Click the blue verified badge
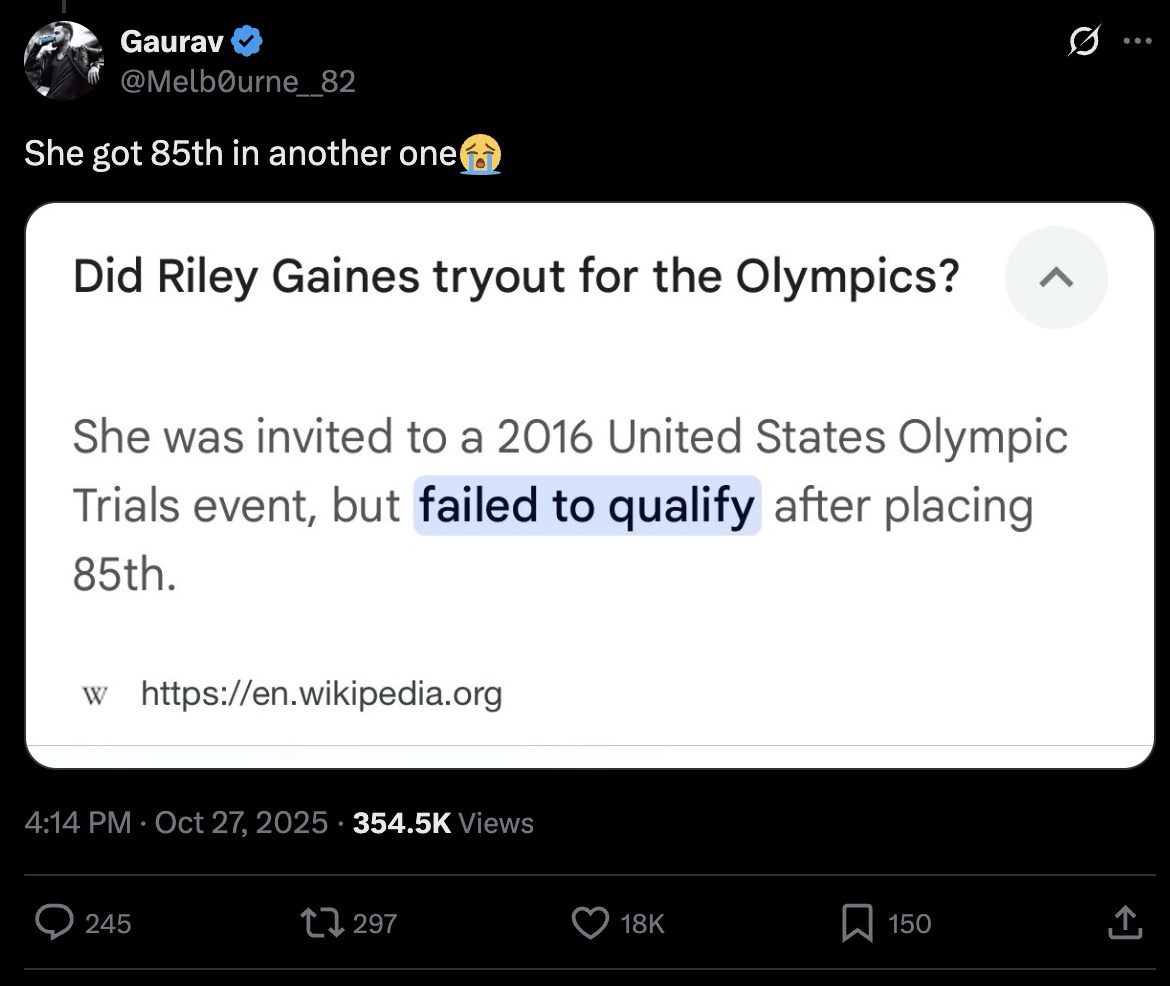Screen dimensions: 1170x986 coord(249,42)
